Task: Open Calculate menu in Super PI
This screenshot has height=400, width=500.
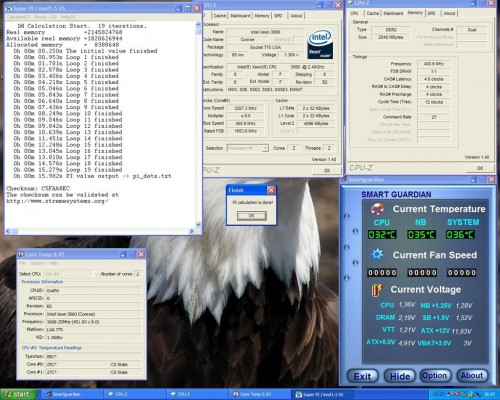Action: pos(18,17)
